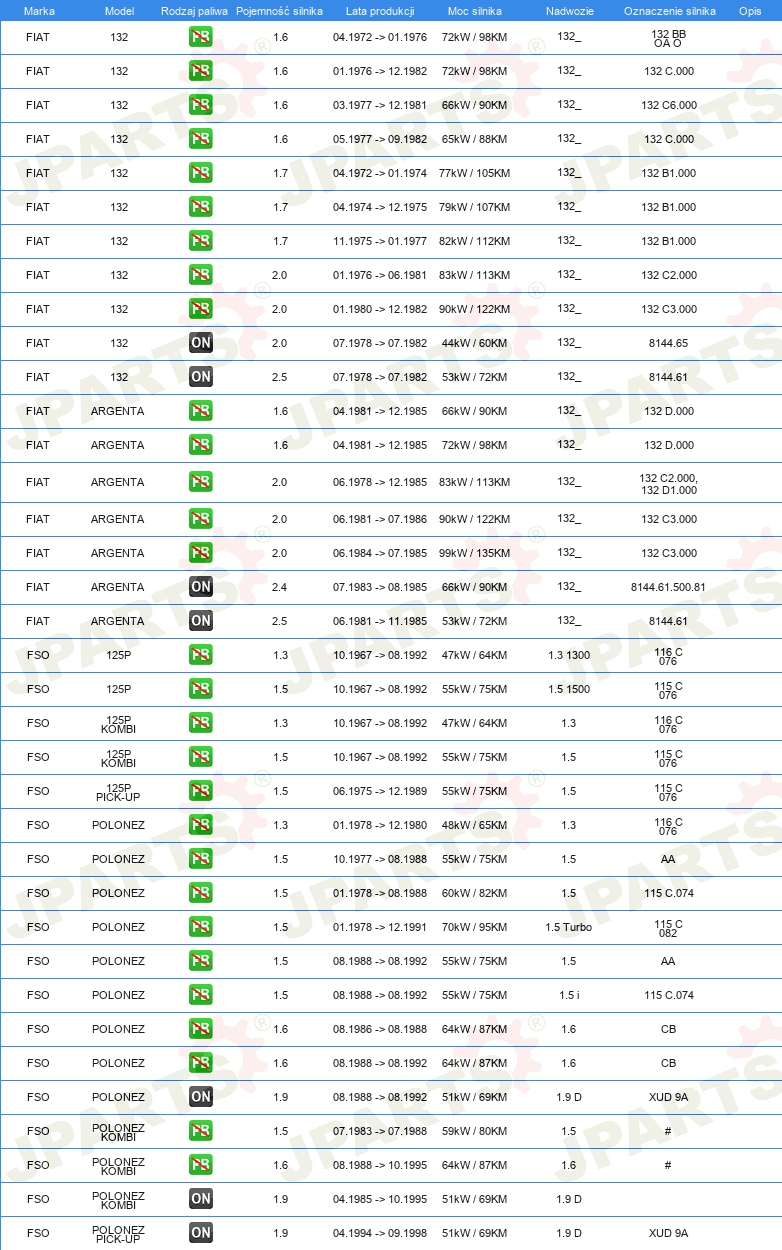Click the petrol icon in the 1.3 1300 body row

pos(201,655)
